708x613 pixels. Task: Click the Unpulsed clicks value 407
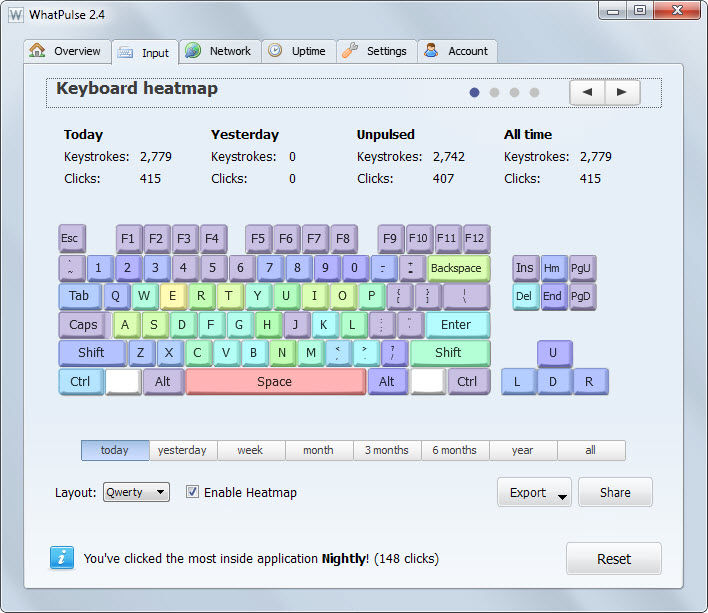pos(443,179)
